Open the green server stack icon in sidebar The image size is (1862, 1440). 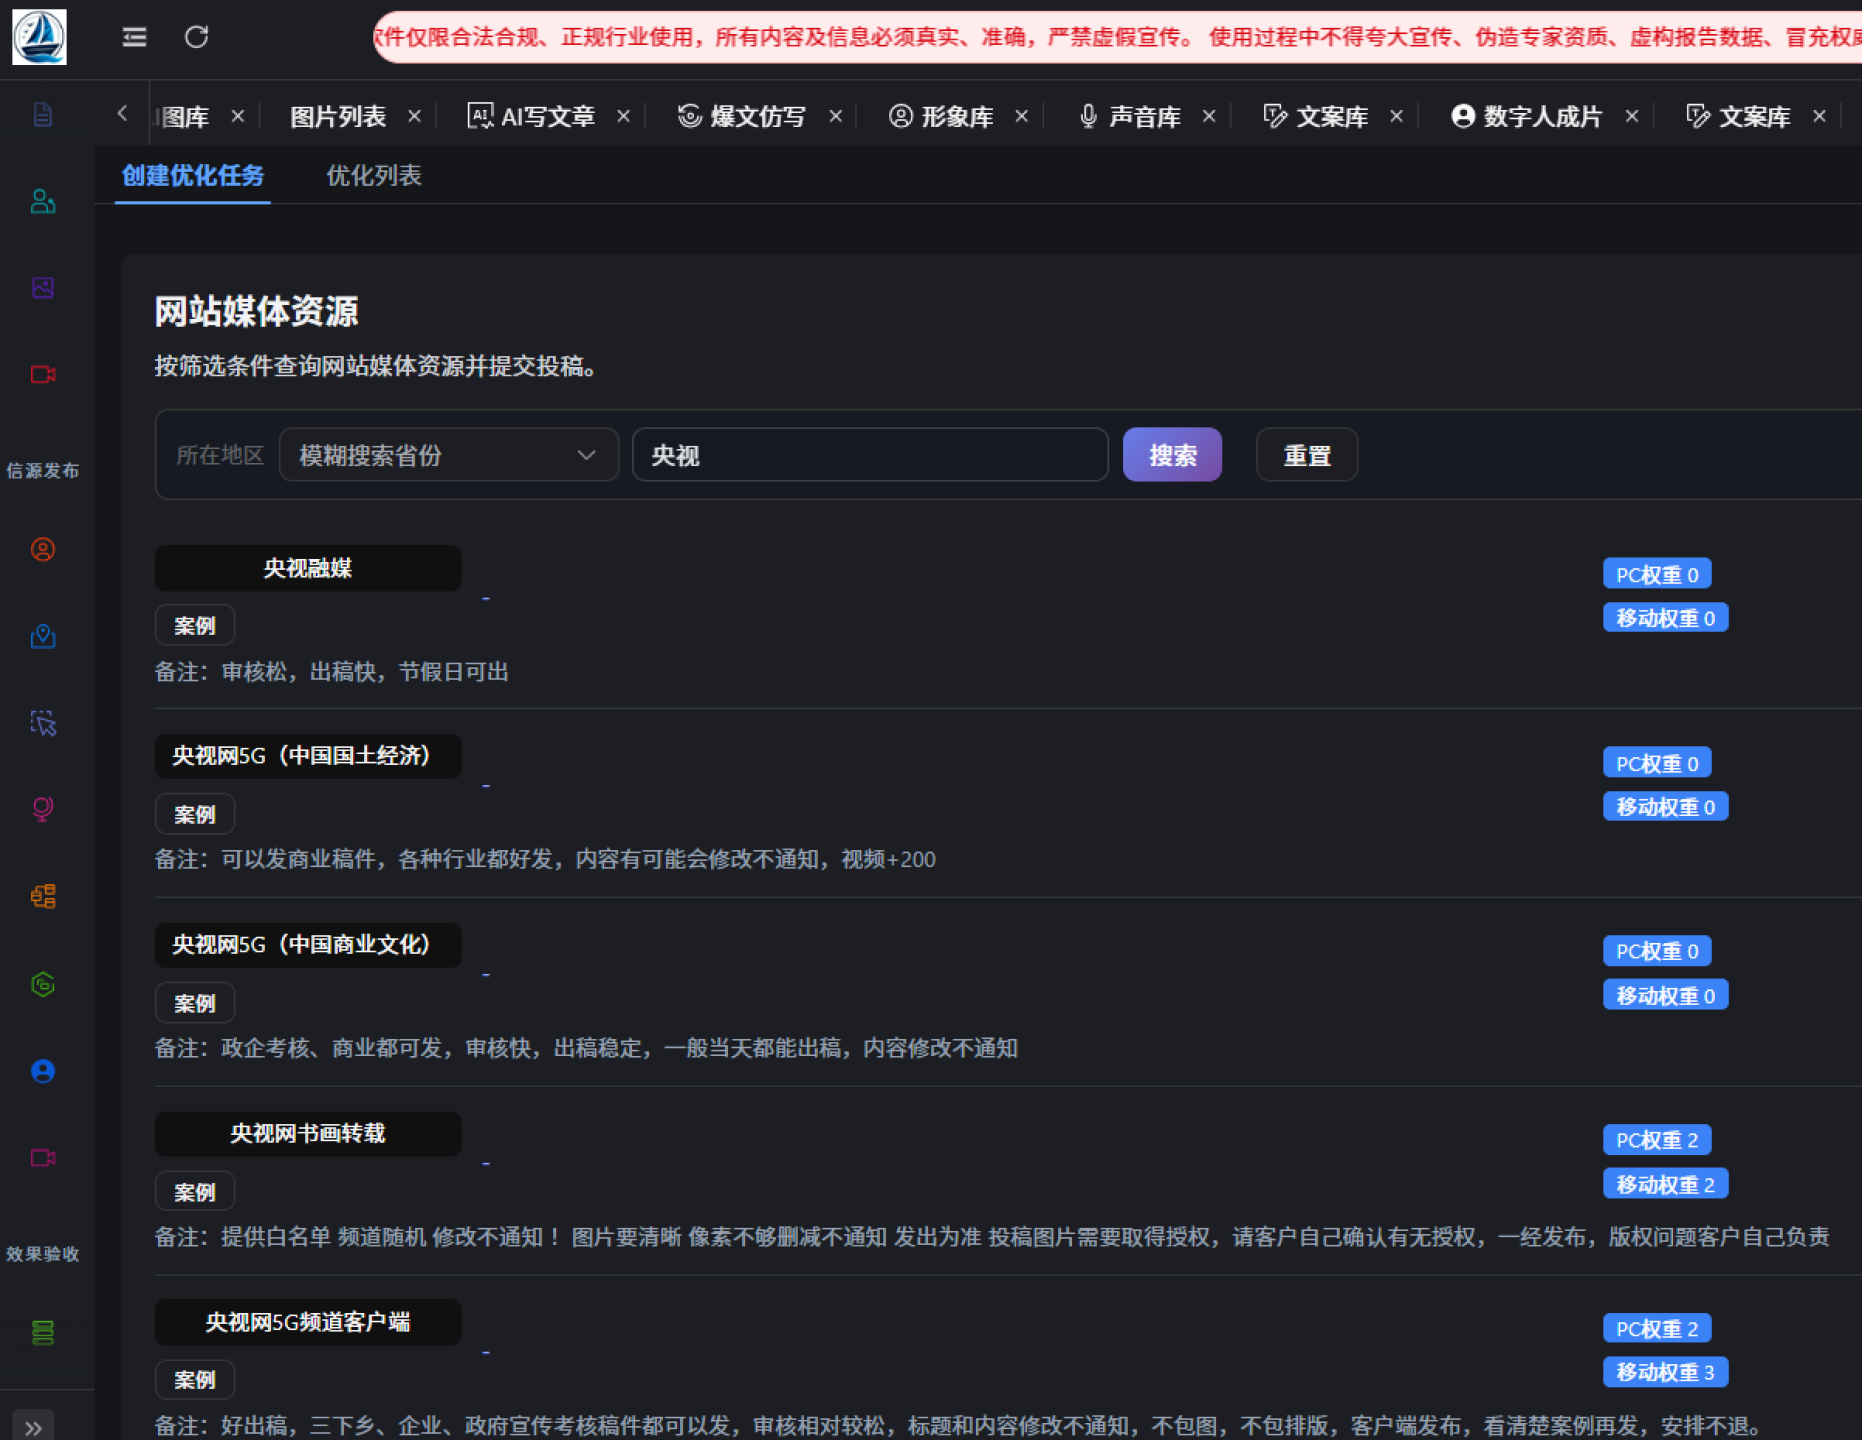(43, 1332)
